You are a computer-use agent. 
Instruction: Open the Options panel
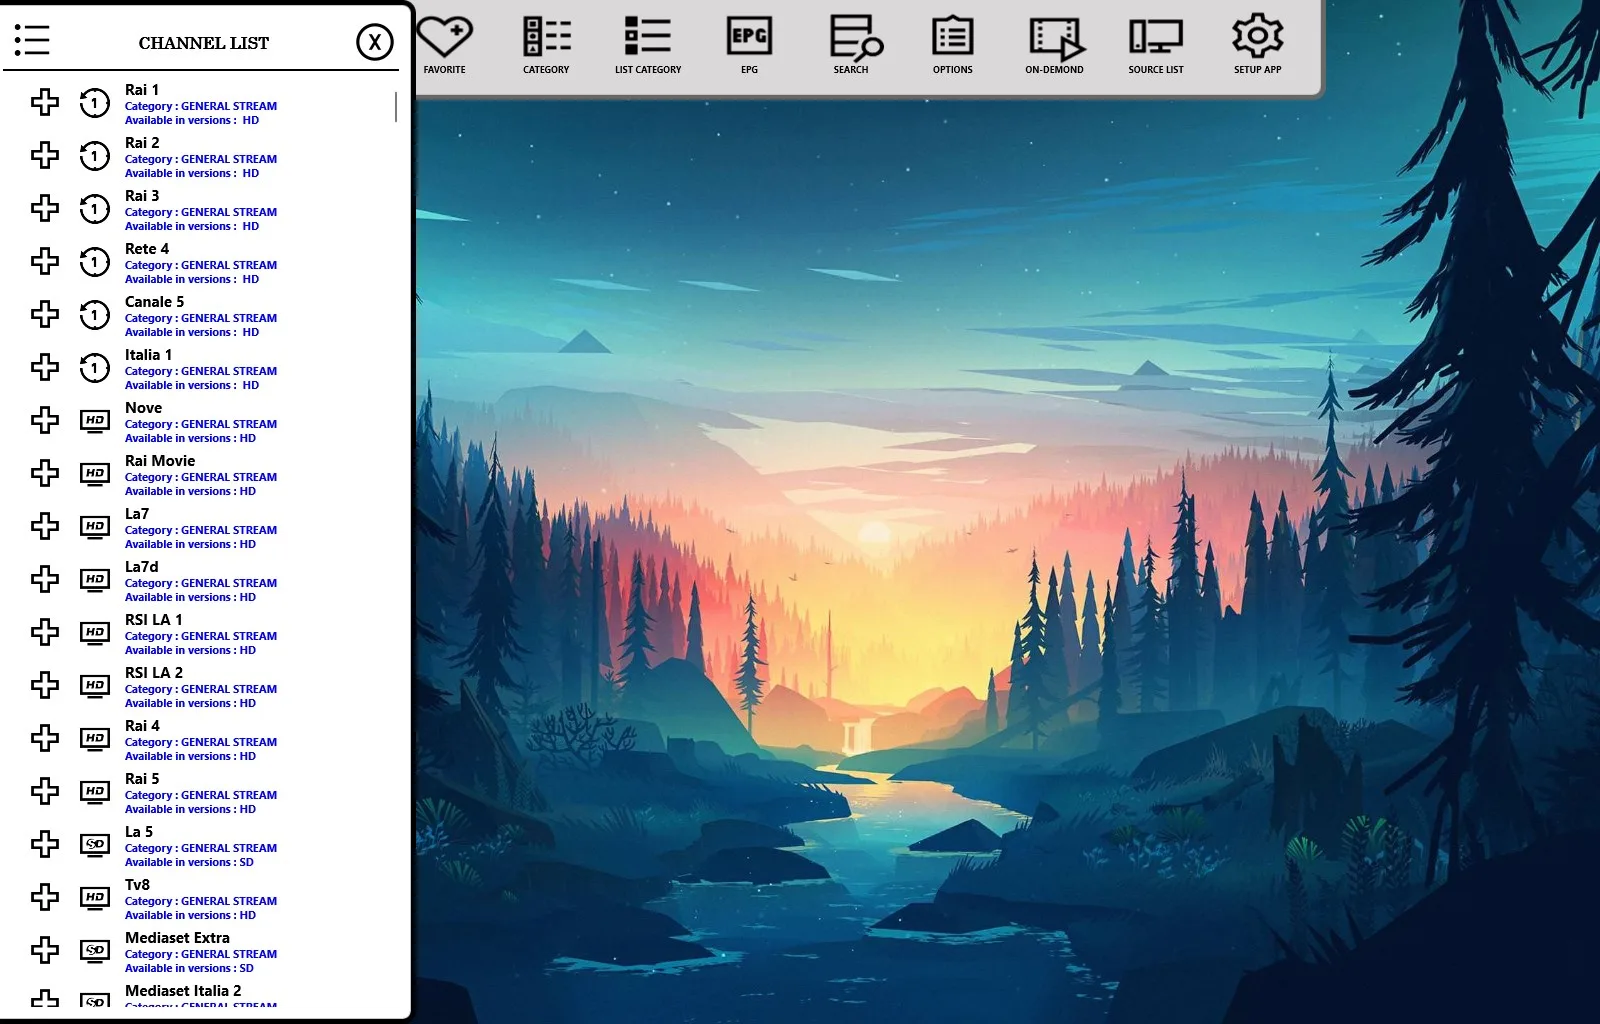coord(952,45)
